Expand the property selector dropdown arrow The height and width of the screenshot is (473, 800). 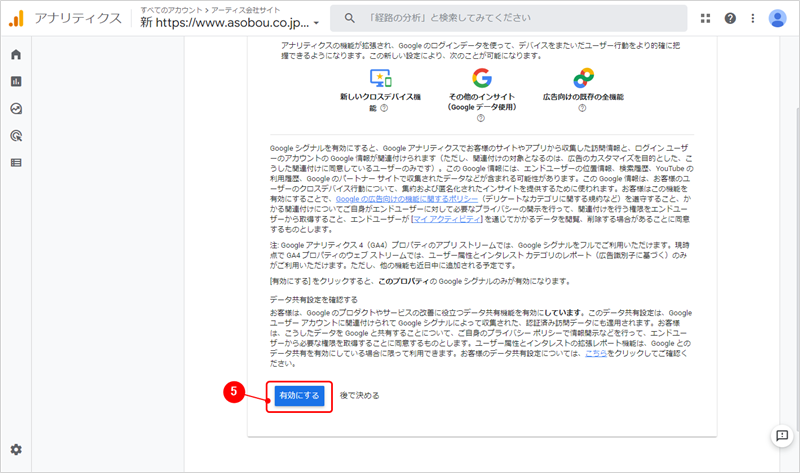[x=316, y=23]
